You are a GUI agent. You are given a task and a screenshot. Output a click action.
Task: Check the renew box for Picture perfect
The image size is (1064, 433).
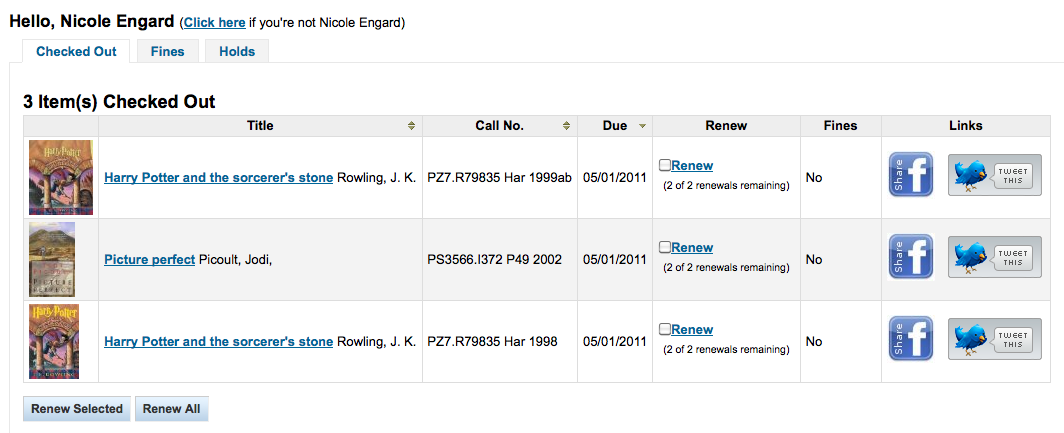(665, 247)
